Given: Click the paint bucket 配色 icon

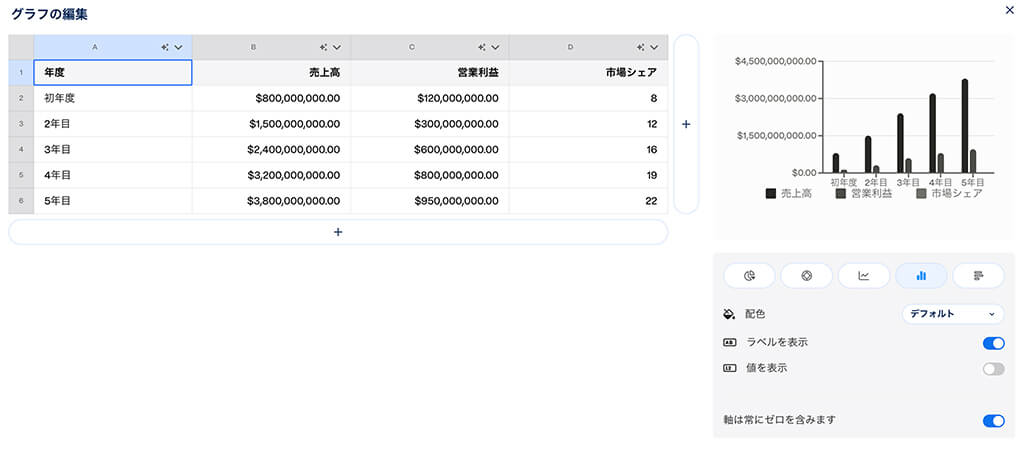Looking at the screenshot, I should coord(729,314).
